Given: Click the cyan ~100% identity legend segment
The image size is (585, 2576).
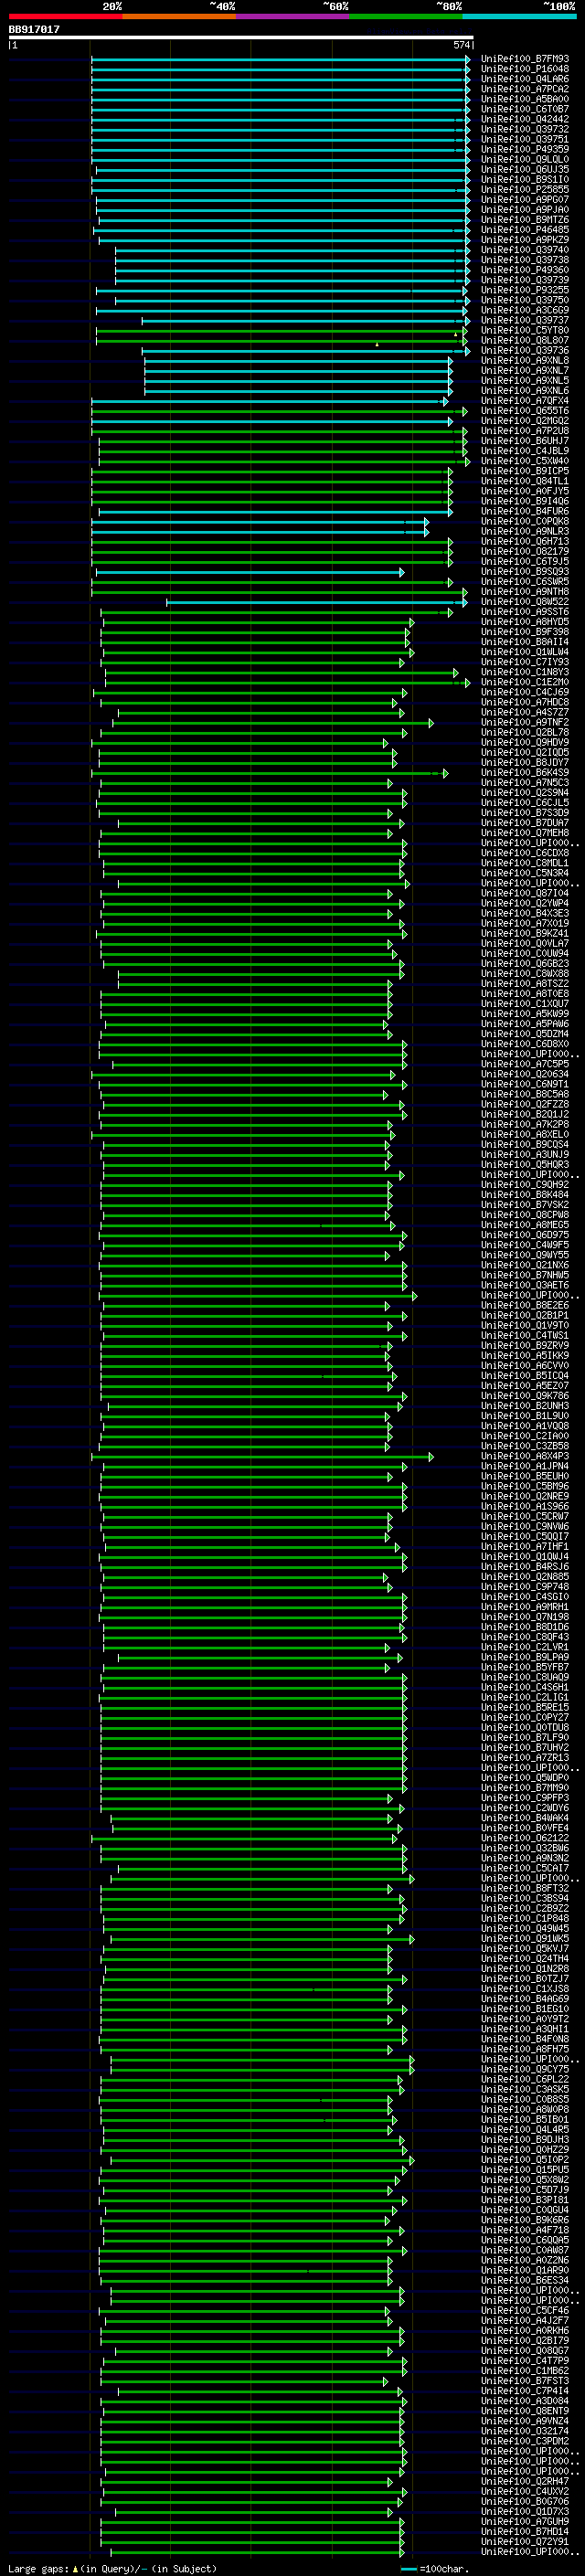Looking at the screenshot, I should (519, 16).
